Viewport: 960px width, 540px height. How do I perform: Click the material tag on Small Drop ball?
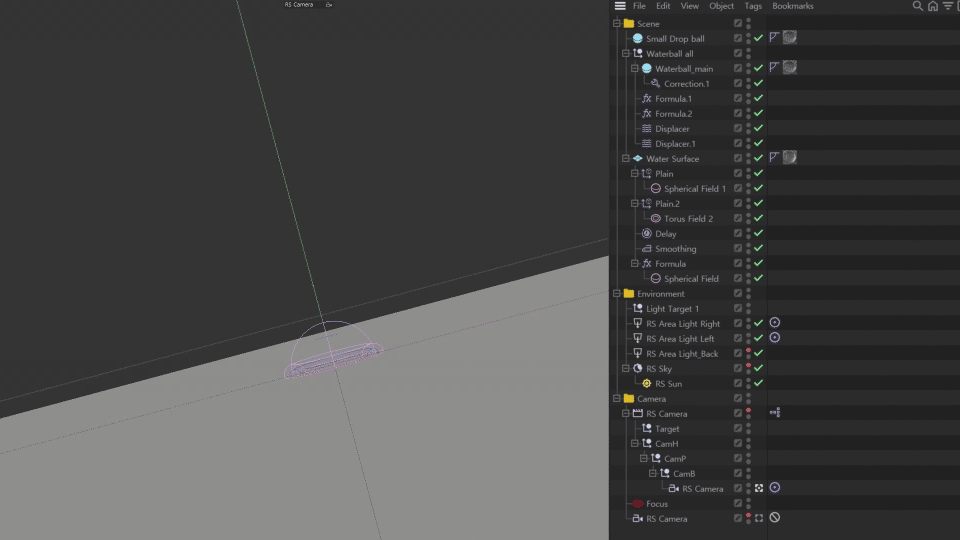790,37
